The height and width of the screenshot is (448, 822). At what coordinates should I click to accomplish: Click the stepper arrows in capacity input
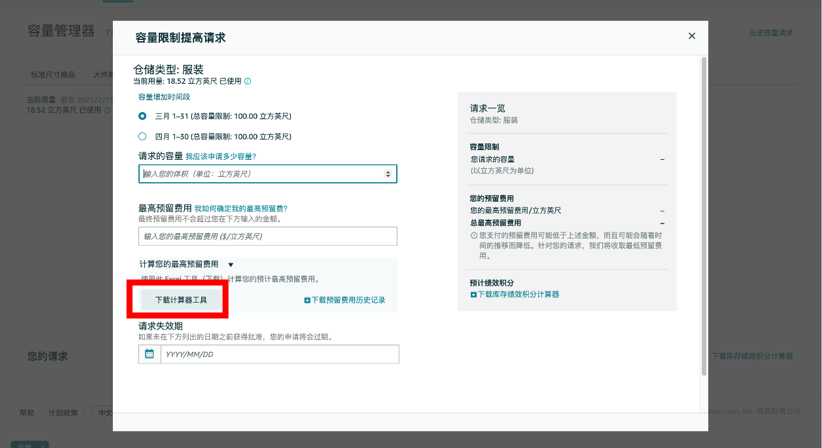[388, 174]
